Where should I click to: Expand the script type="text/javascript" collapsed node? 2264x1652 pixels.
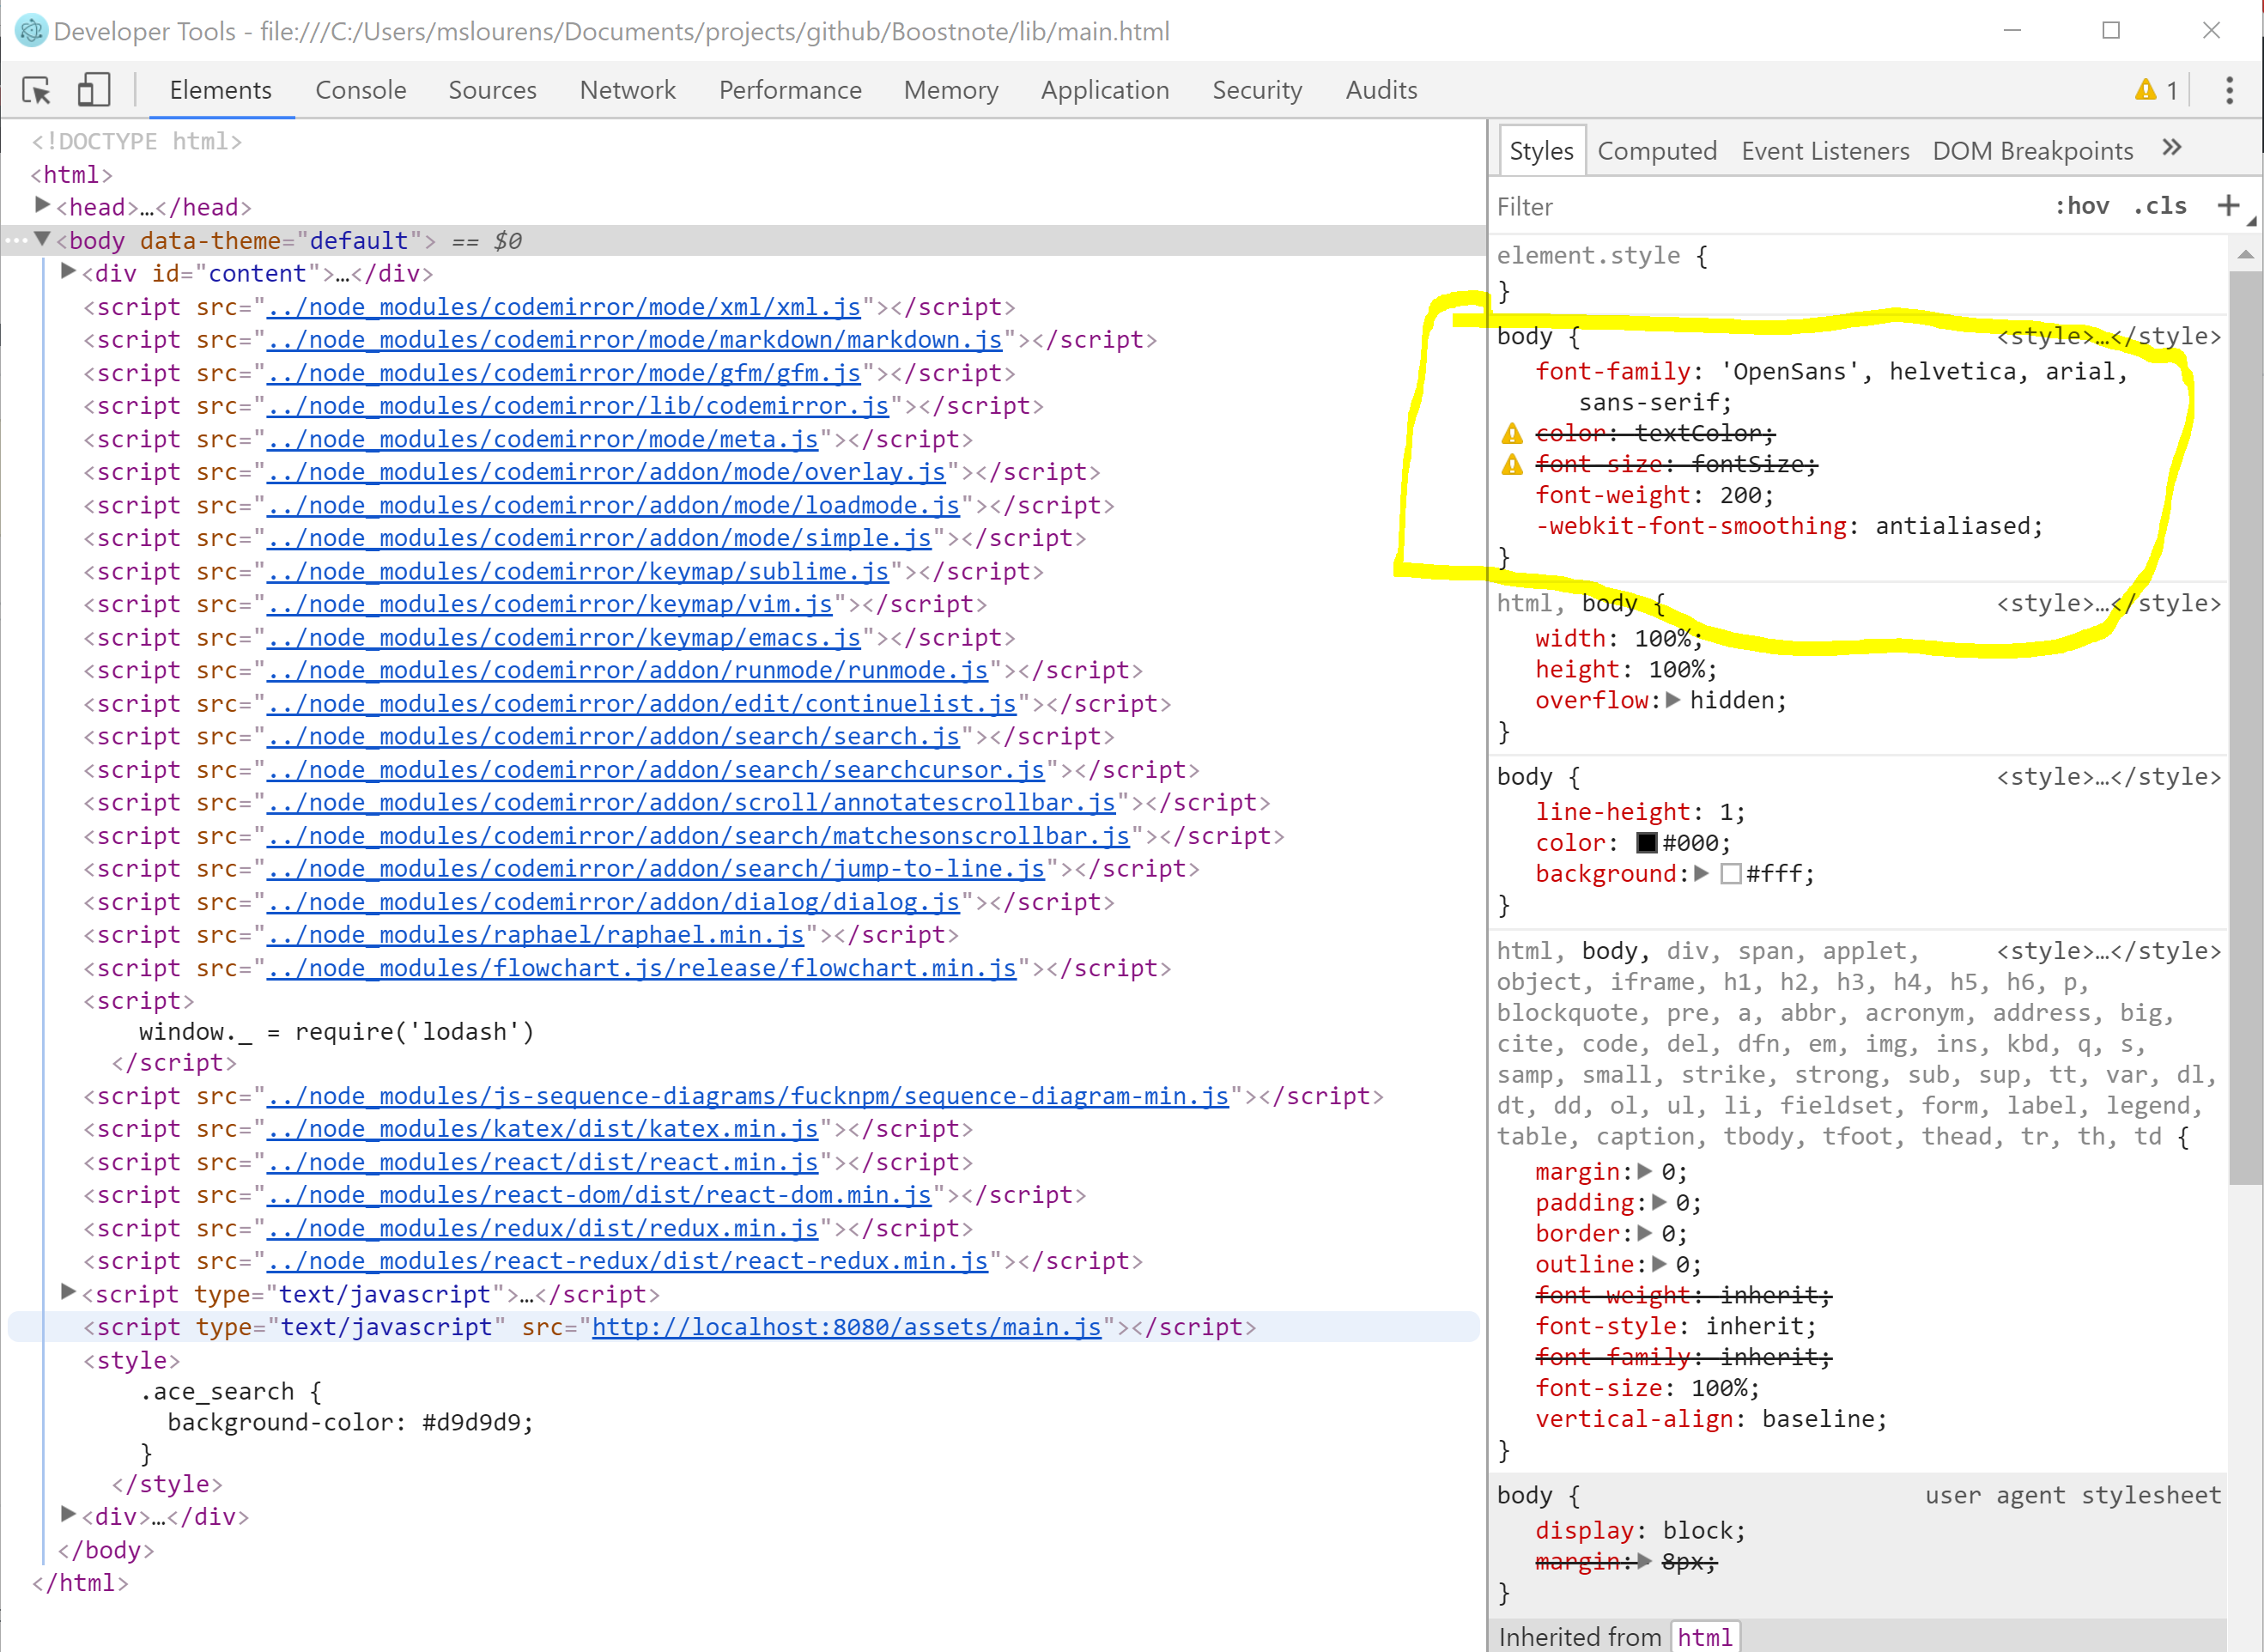(68, 1292)
